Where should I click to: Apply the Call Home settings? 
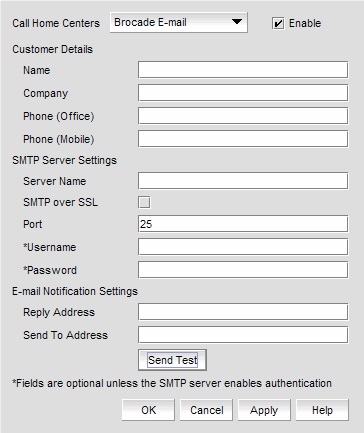tap(264, 410)
